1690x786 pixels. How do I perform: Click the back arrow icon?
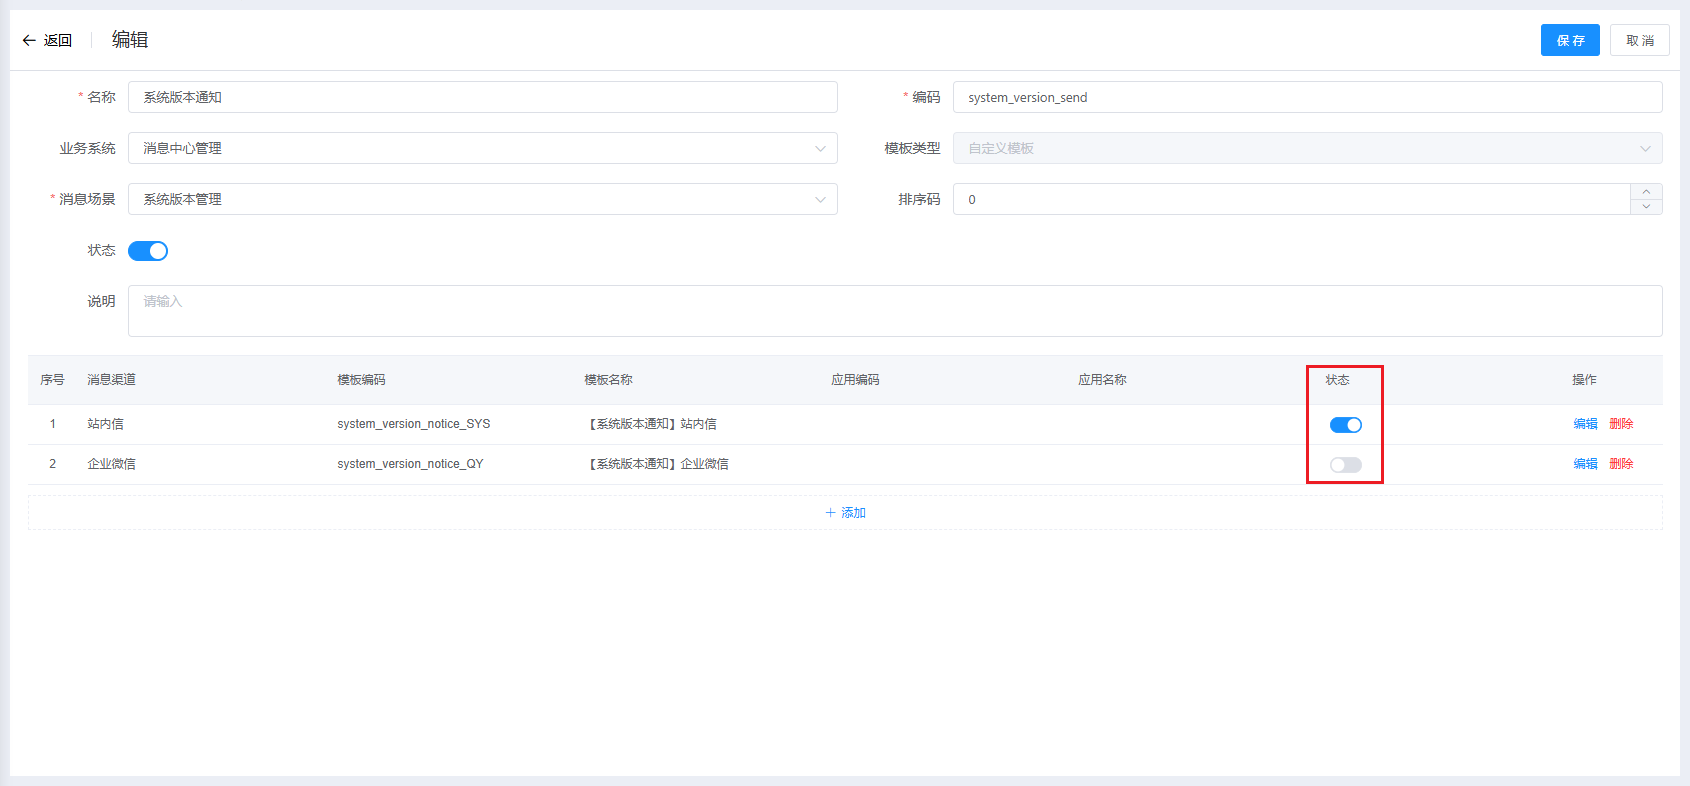[29, 41]
